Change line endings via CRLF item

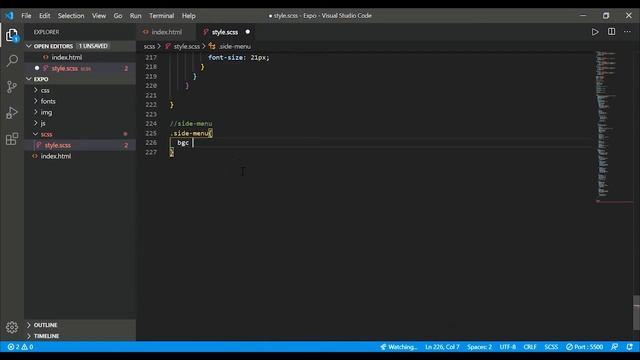click(x=530, y=347)
